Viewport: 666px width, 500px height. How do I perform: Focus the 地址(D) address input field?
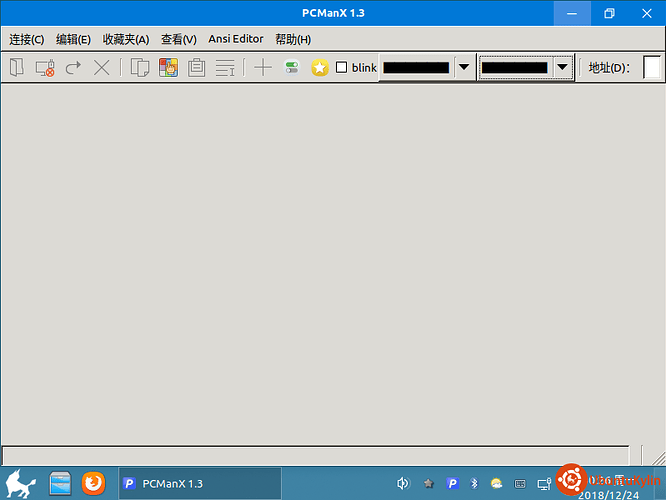point(653,68)
